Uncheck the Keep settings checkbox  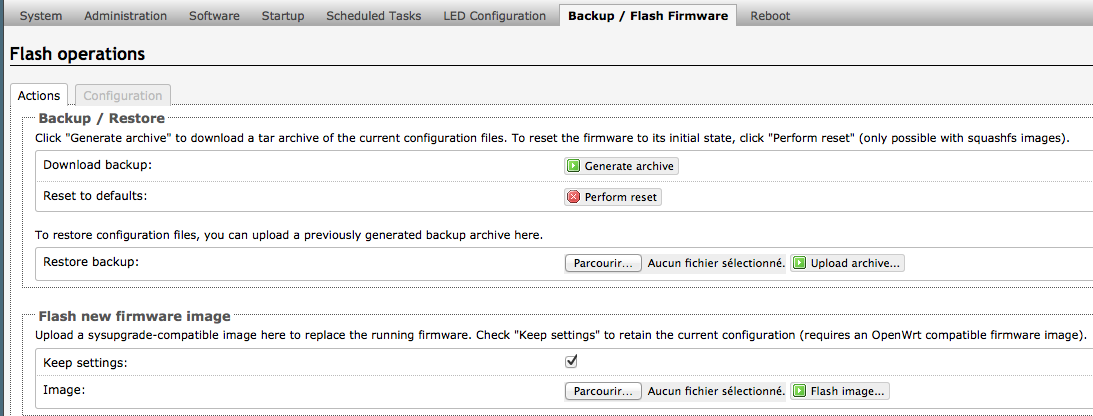(x=571, y=361)
